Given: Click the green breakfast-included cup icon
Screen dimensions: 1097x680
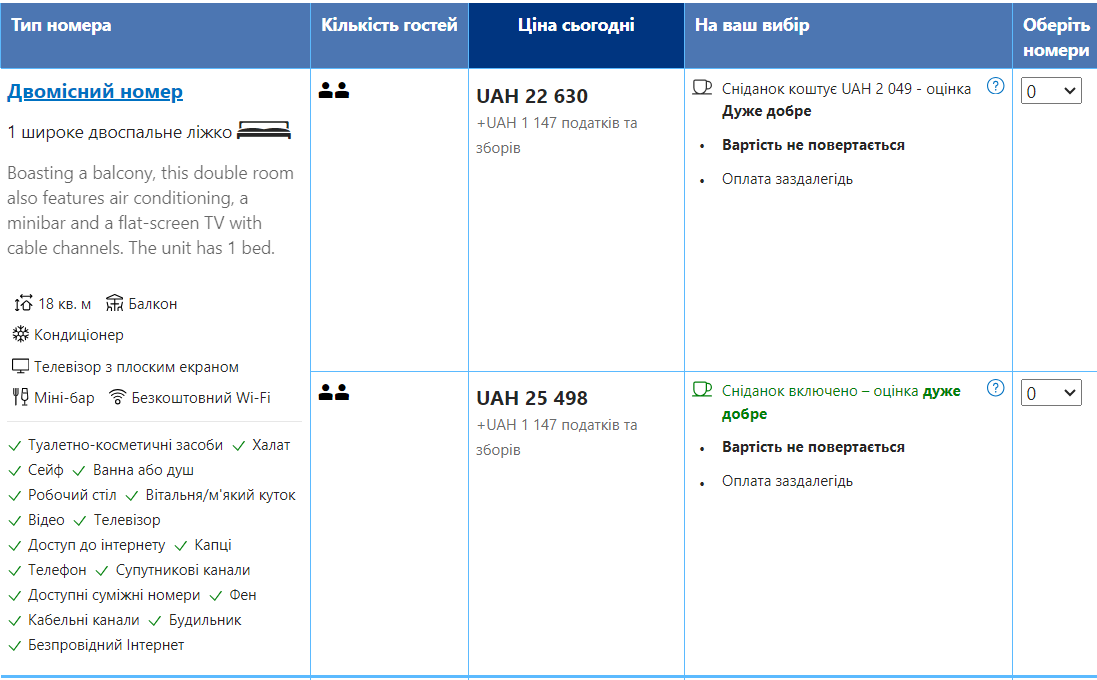Looking at the screenshot, I should (702, 389).
